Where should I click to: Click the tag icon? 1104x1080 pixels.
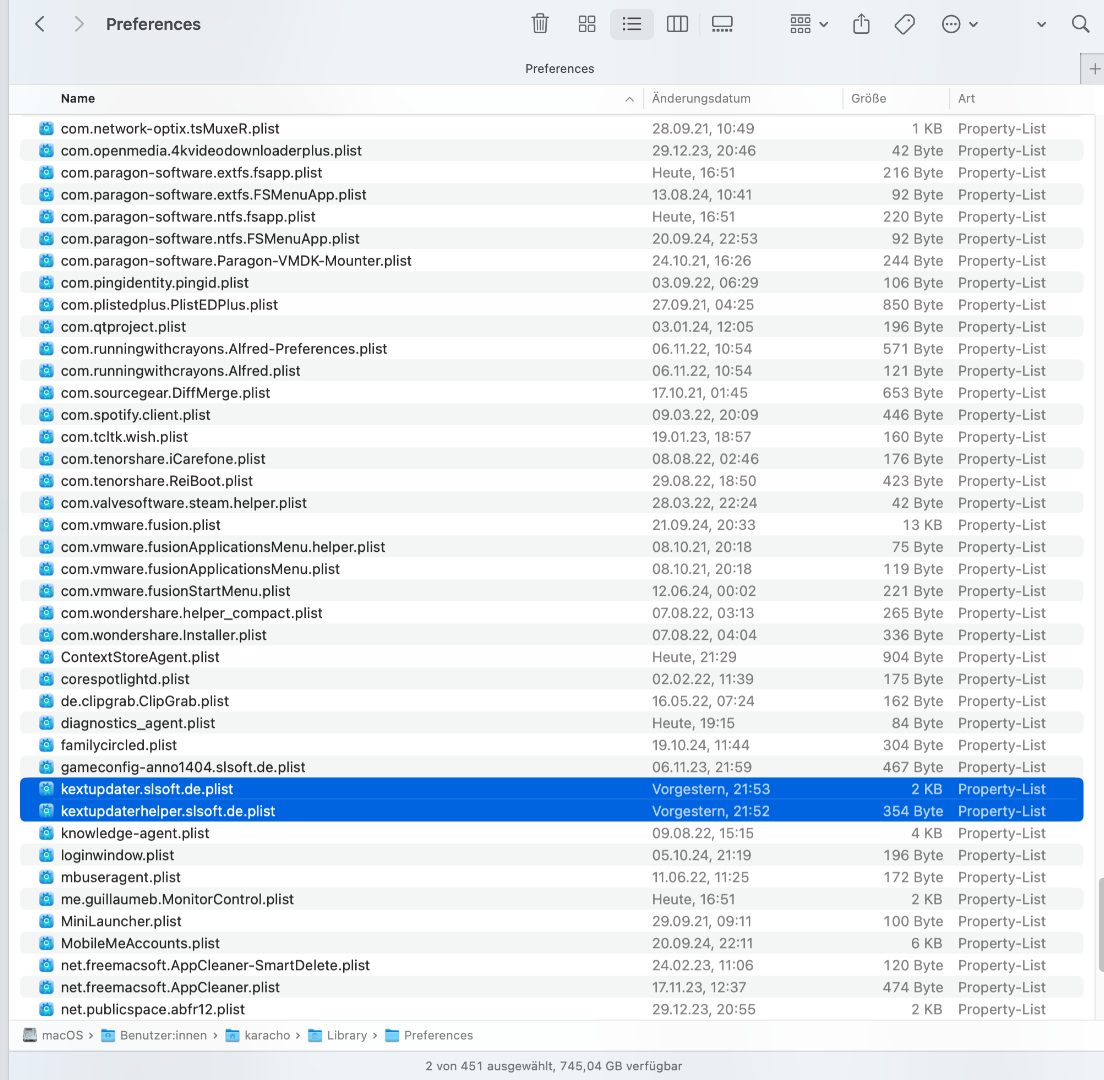[905, 24]
